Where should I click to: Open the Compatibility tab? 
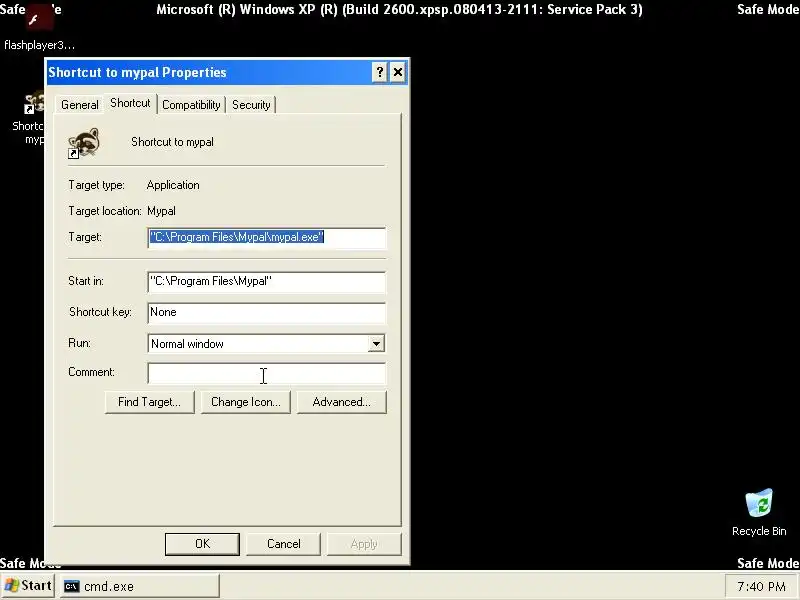pos(191,105)
